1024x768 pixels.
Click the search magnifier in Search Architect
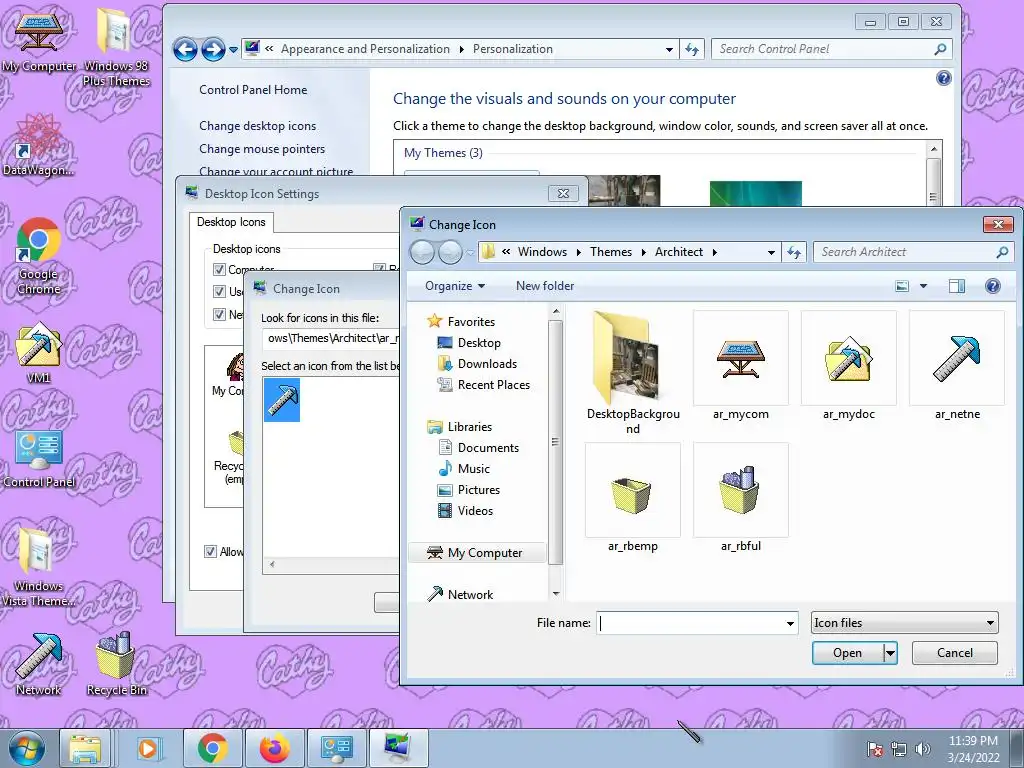pyautogui.click(x=1002, y=252)
